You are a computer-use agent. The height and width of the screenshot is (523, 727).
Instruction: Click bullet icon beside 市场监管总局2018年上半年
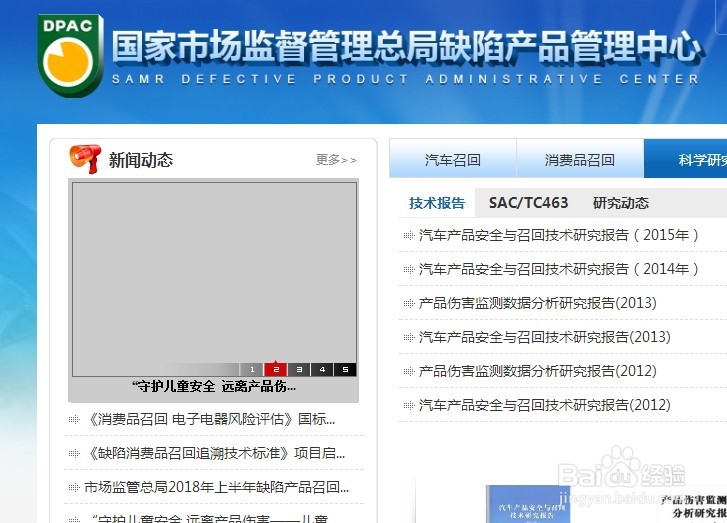(x=74, y=487)
